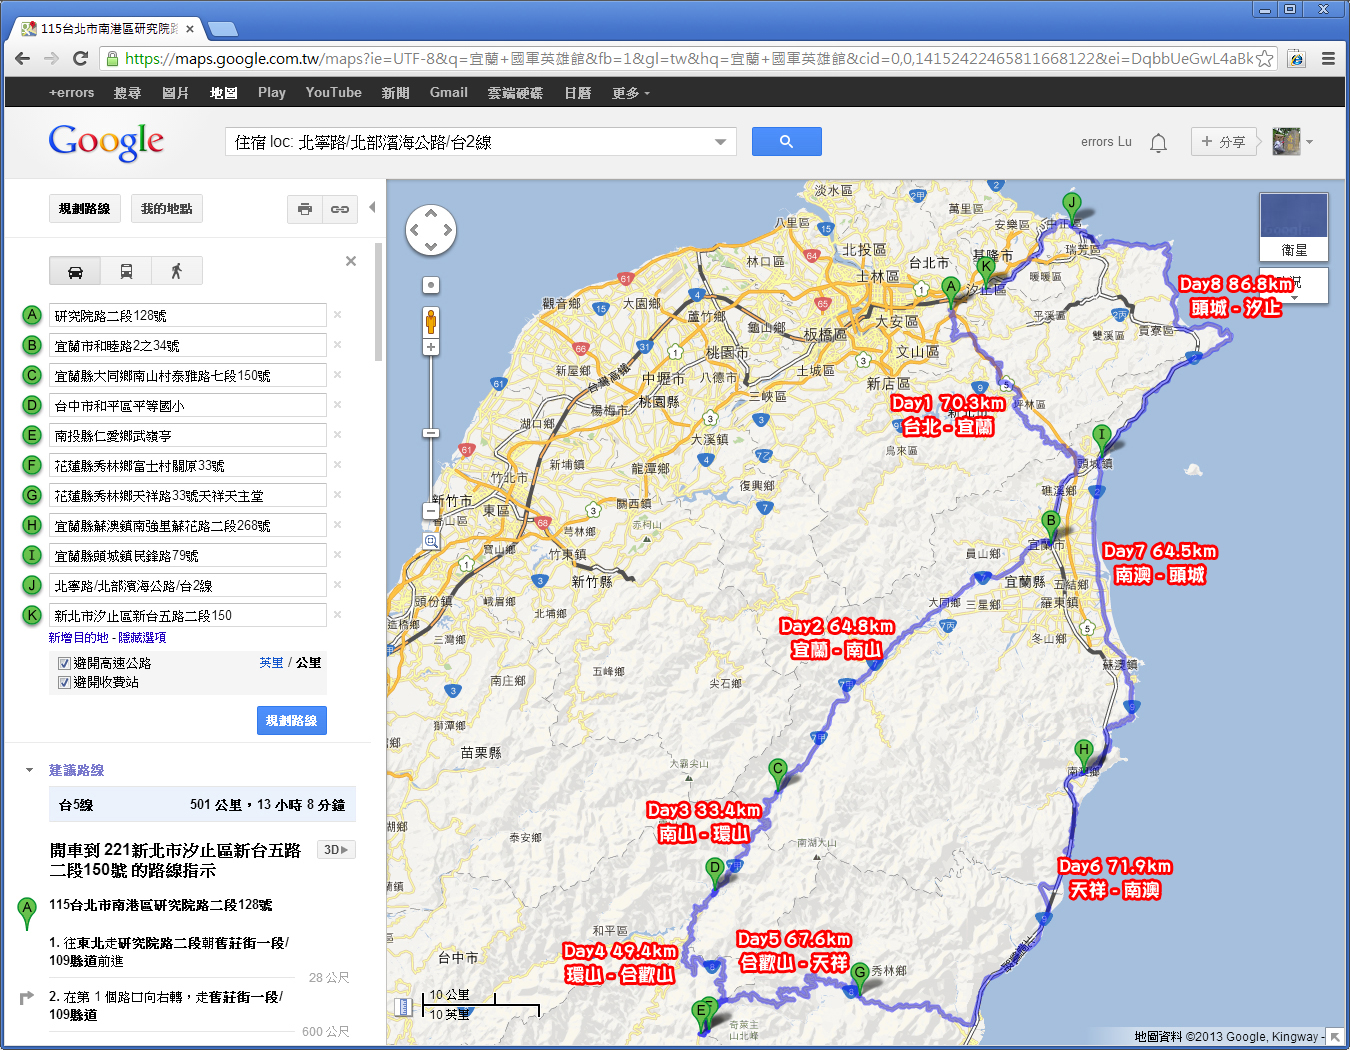Open the 更多 menu in the Google bar
This screenshot has width=1350, height=1050.
[x=631, y=93]
